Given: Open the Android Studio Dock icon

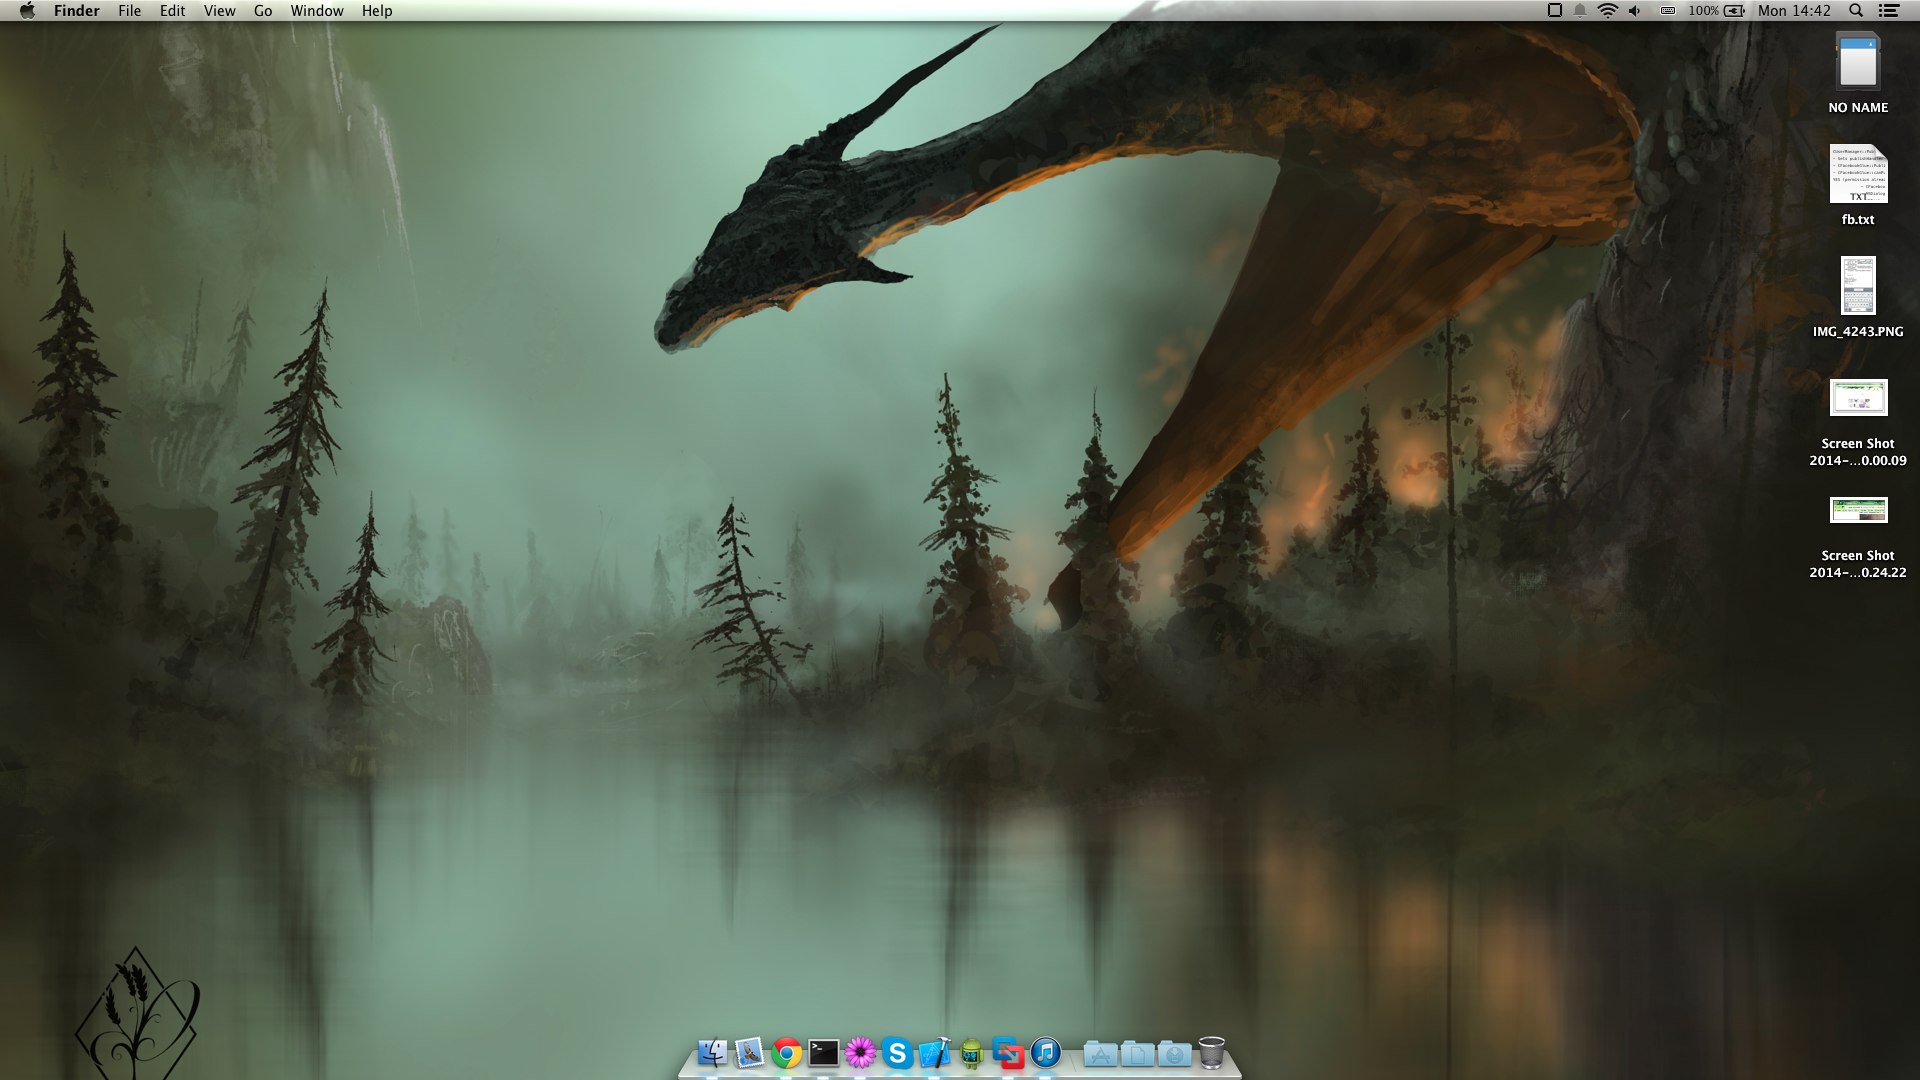Looking at the screenshot, I should pyautogui.click(x=971, y=1053).
